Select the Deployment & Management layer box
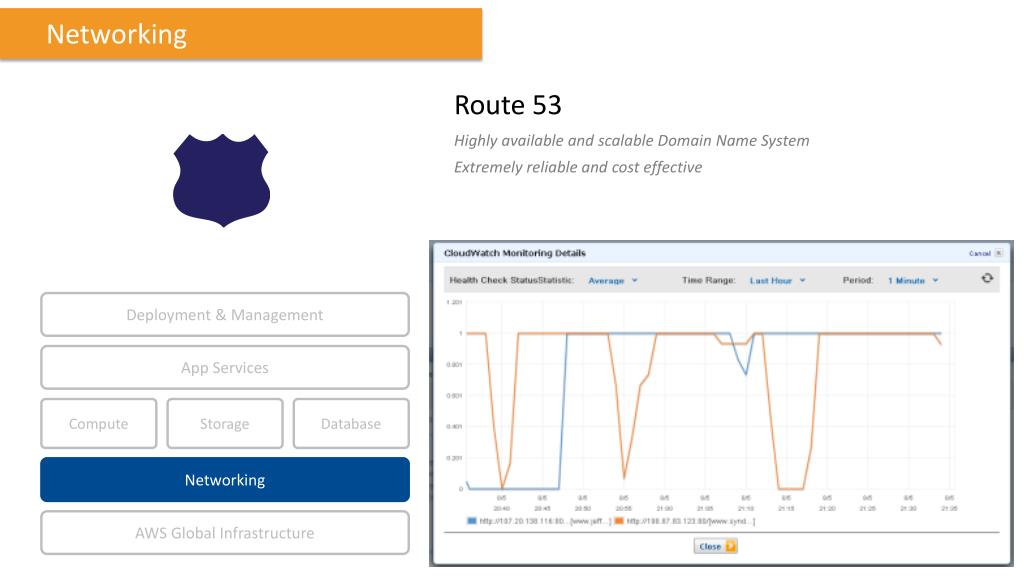Viewport: 1024px width, 576px height. point(225,315)
